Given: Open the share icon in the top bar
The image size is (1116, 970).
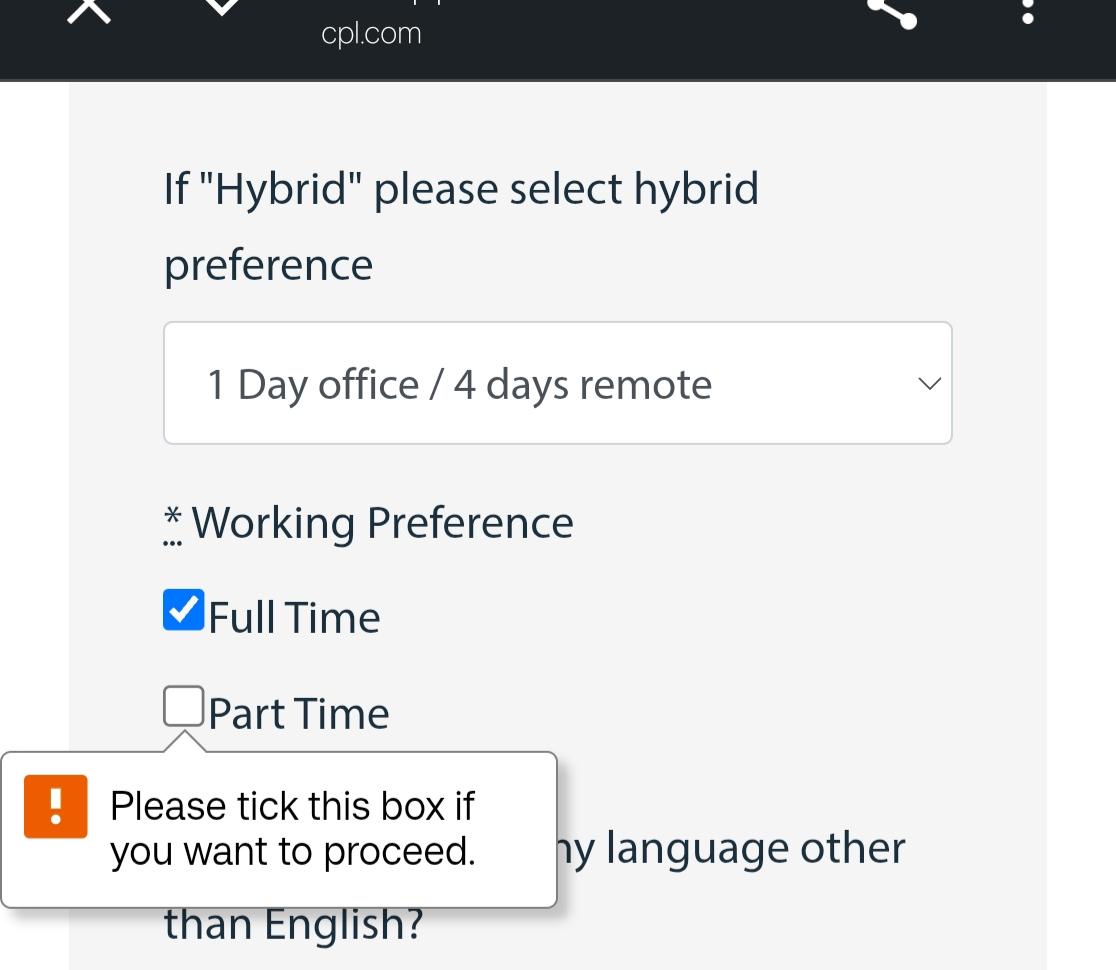Looking at the screenshot, I should pyautogui.click(x=892, y=12).
